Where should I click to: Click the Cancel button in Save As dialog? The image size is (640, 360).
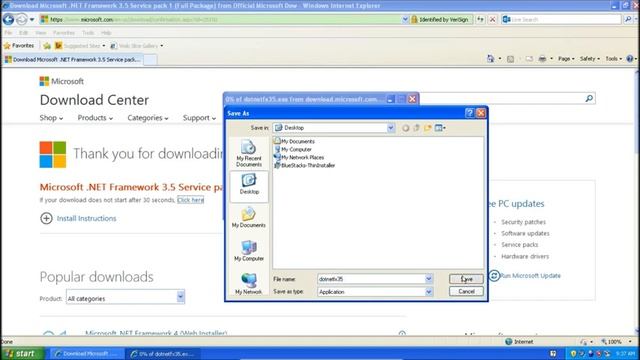[x=466, y=291]
